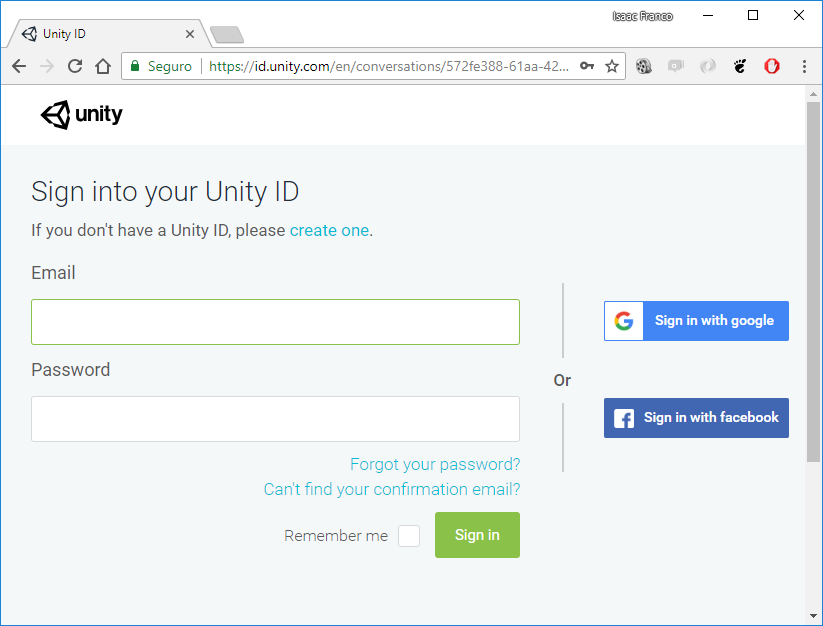Click the scrollbar down arrow

click(813, 616)
